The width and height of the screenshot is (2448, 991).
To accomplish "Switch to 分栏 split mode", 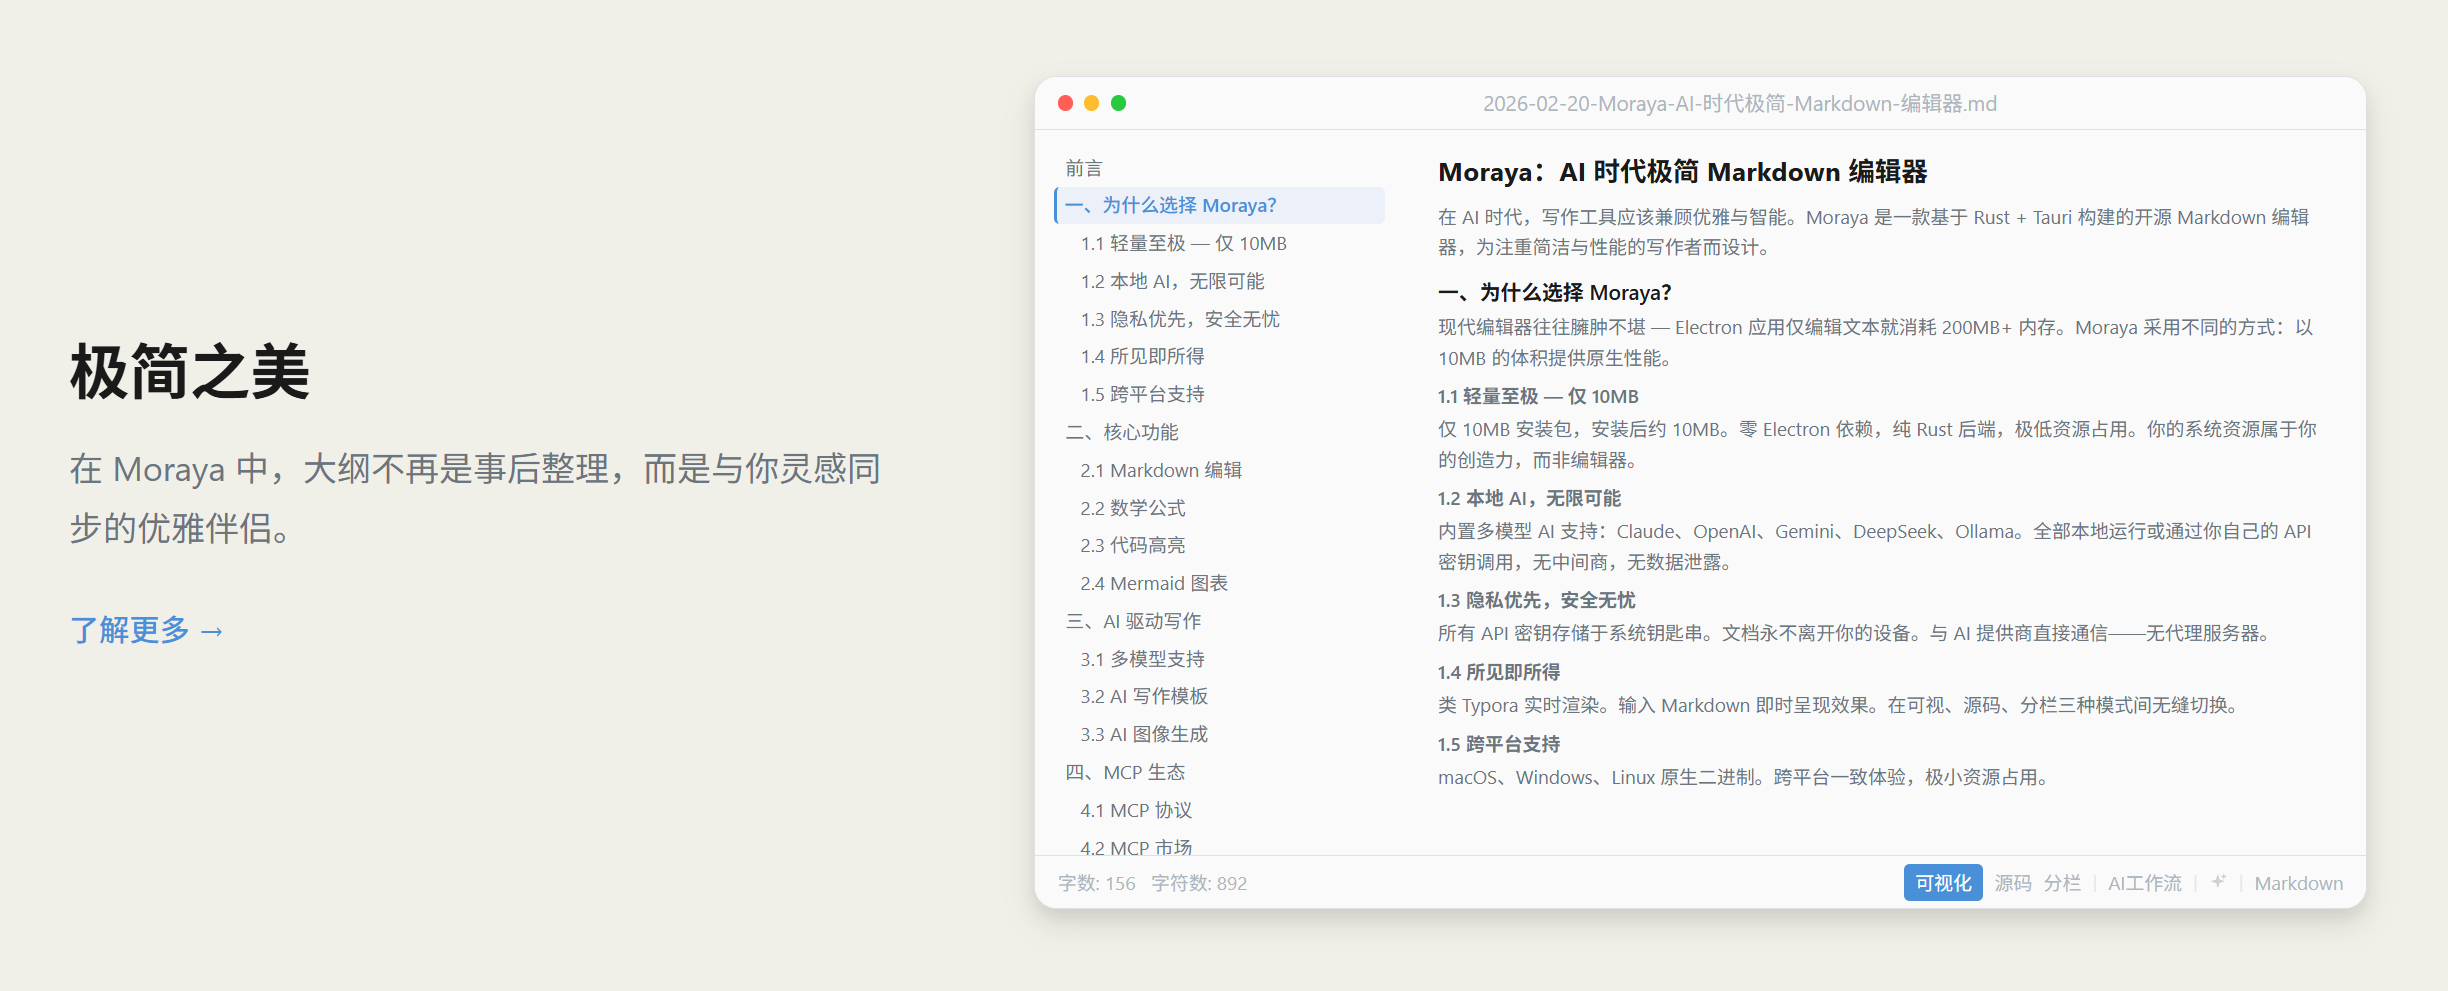I will [x=2062, y=883].
